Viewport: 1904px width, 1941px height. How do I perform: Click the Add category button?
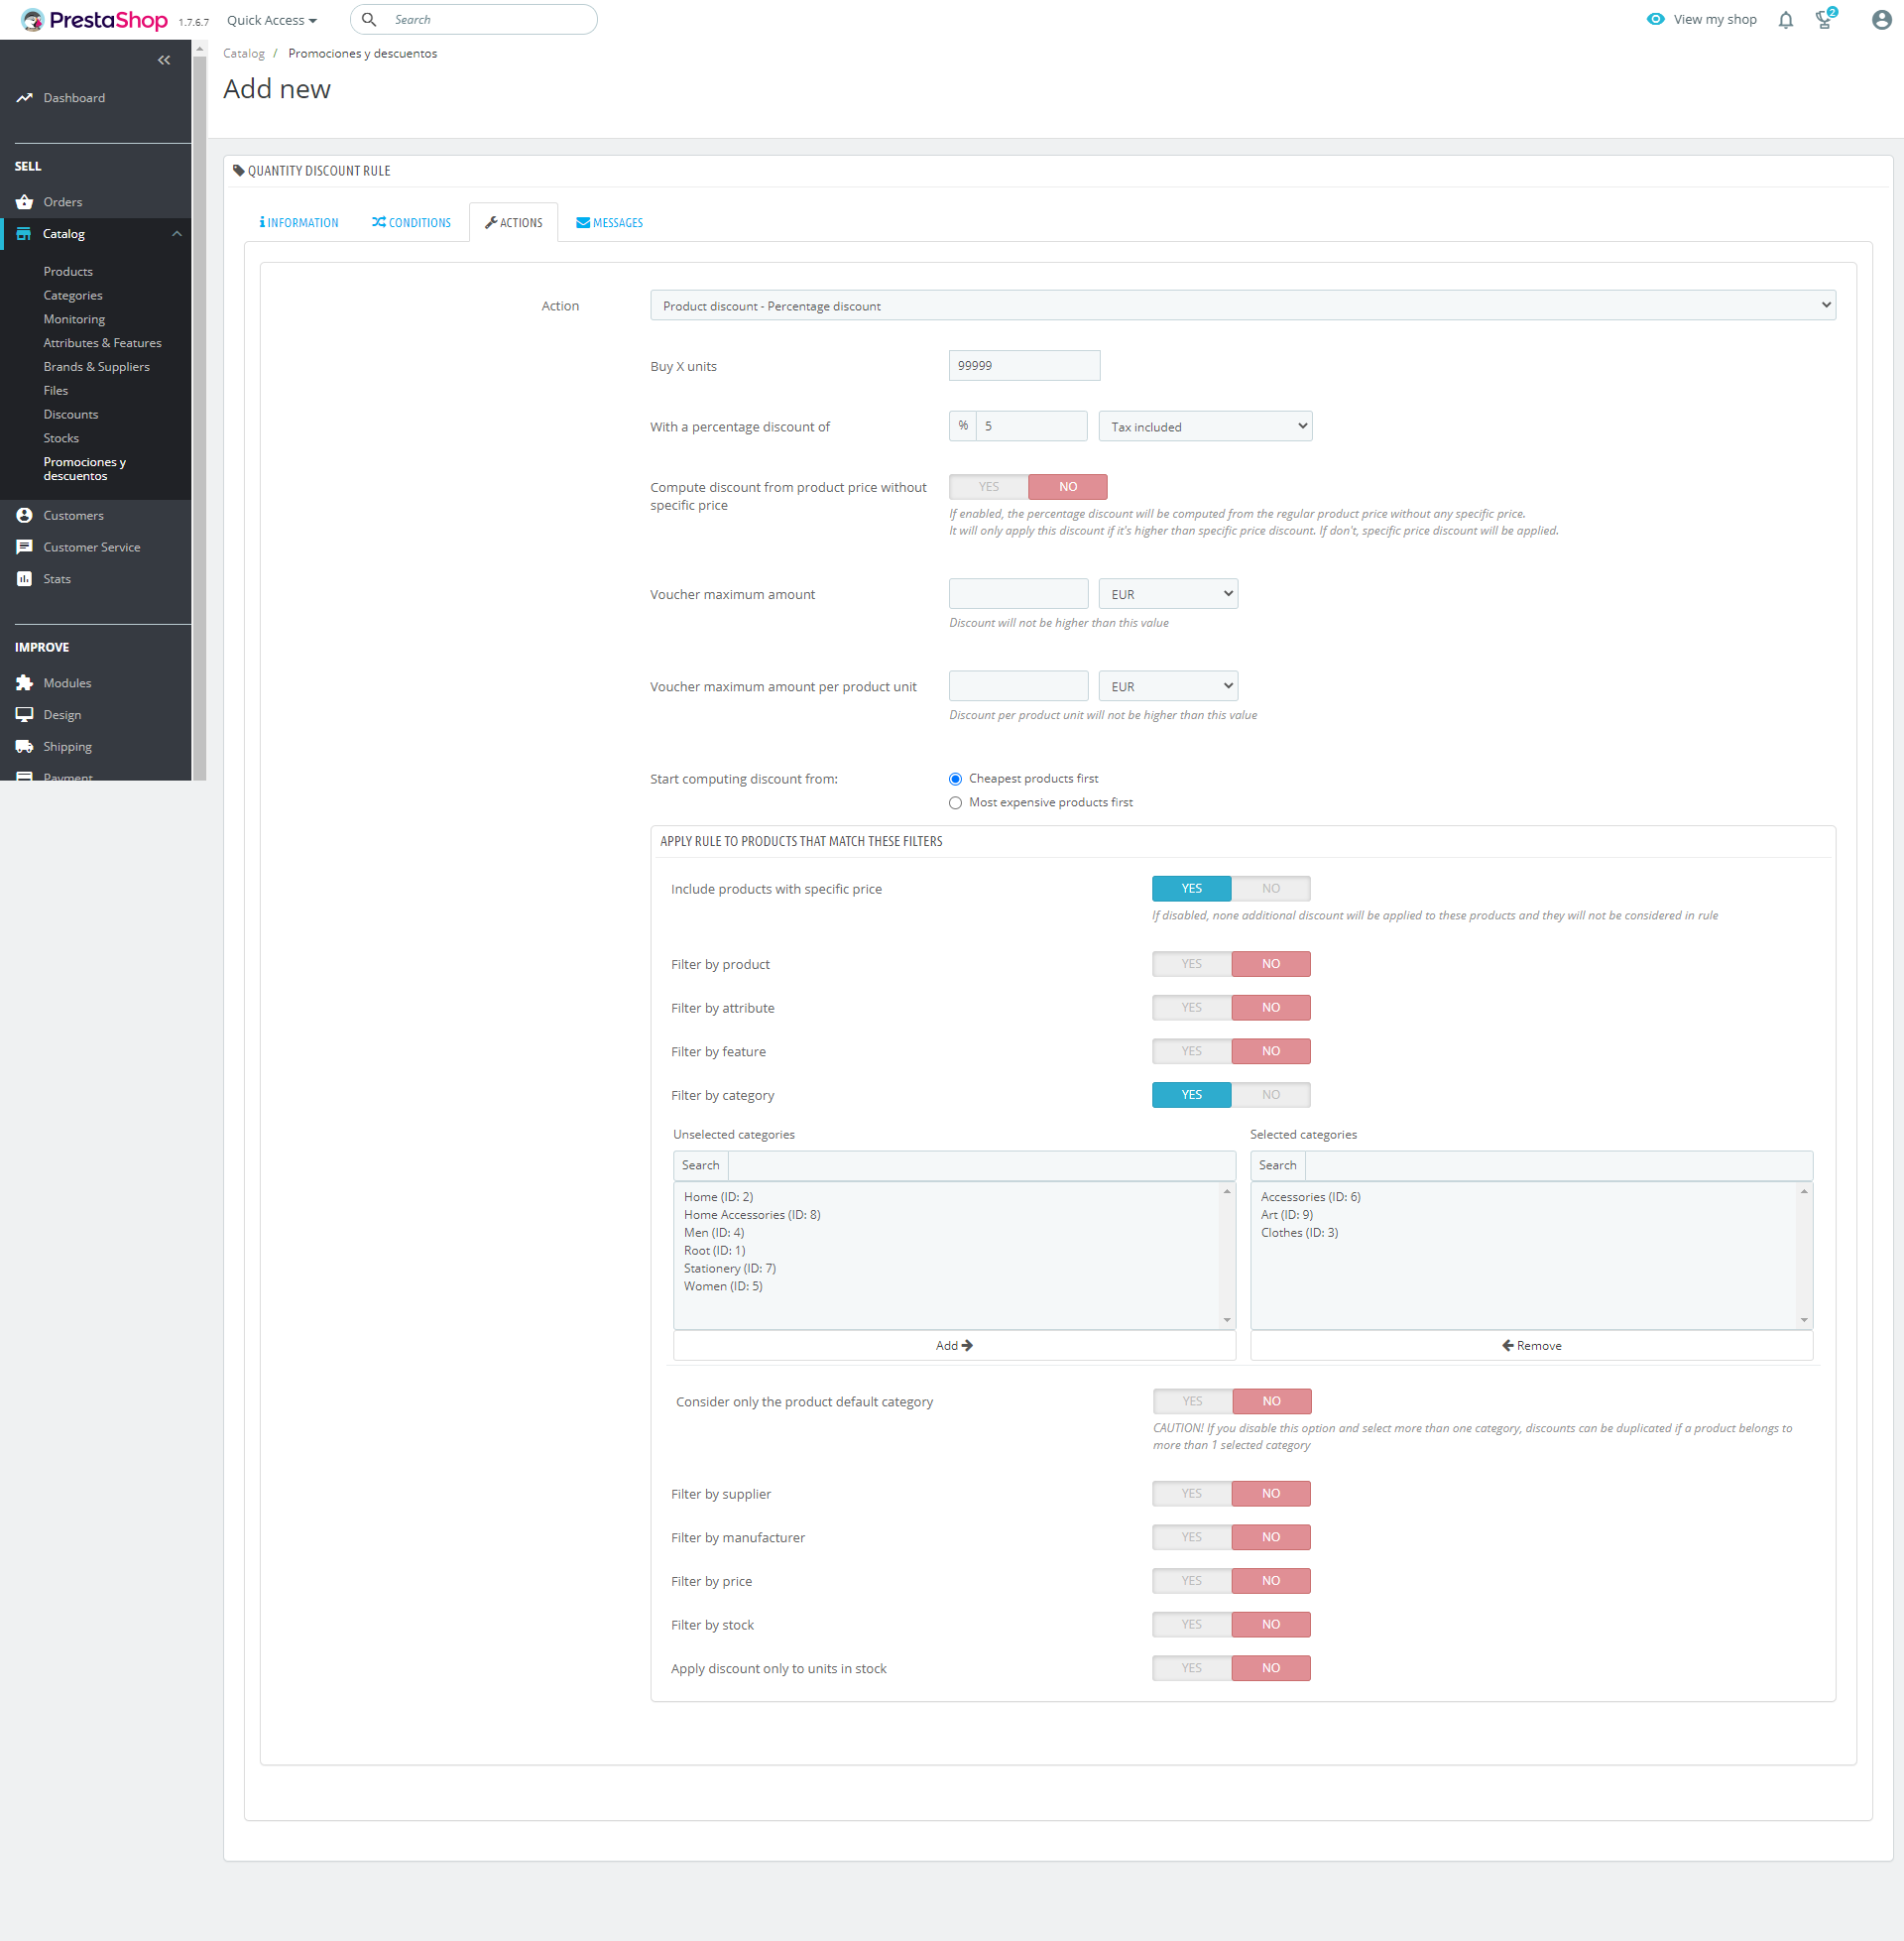point(953,1346)
